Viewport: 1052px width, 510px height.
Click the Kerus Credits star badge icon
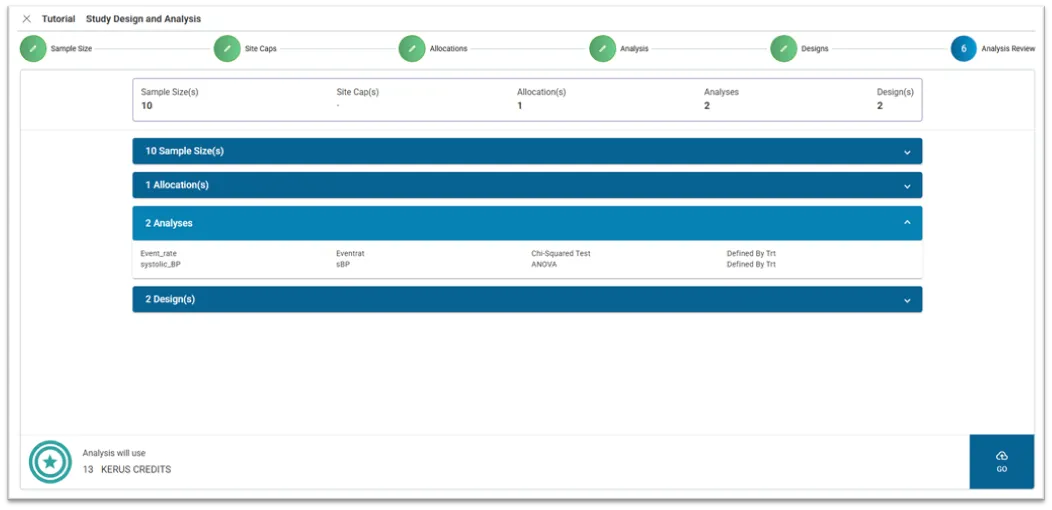(50, 462)
